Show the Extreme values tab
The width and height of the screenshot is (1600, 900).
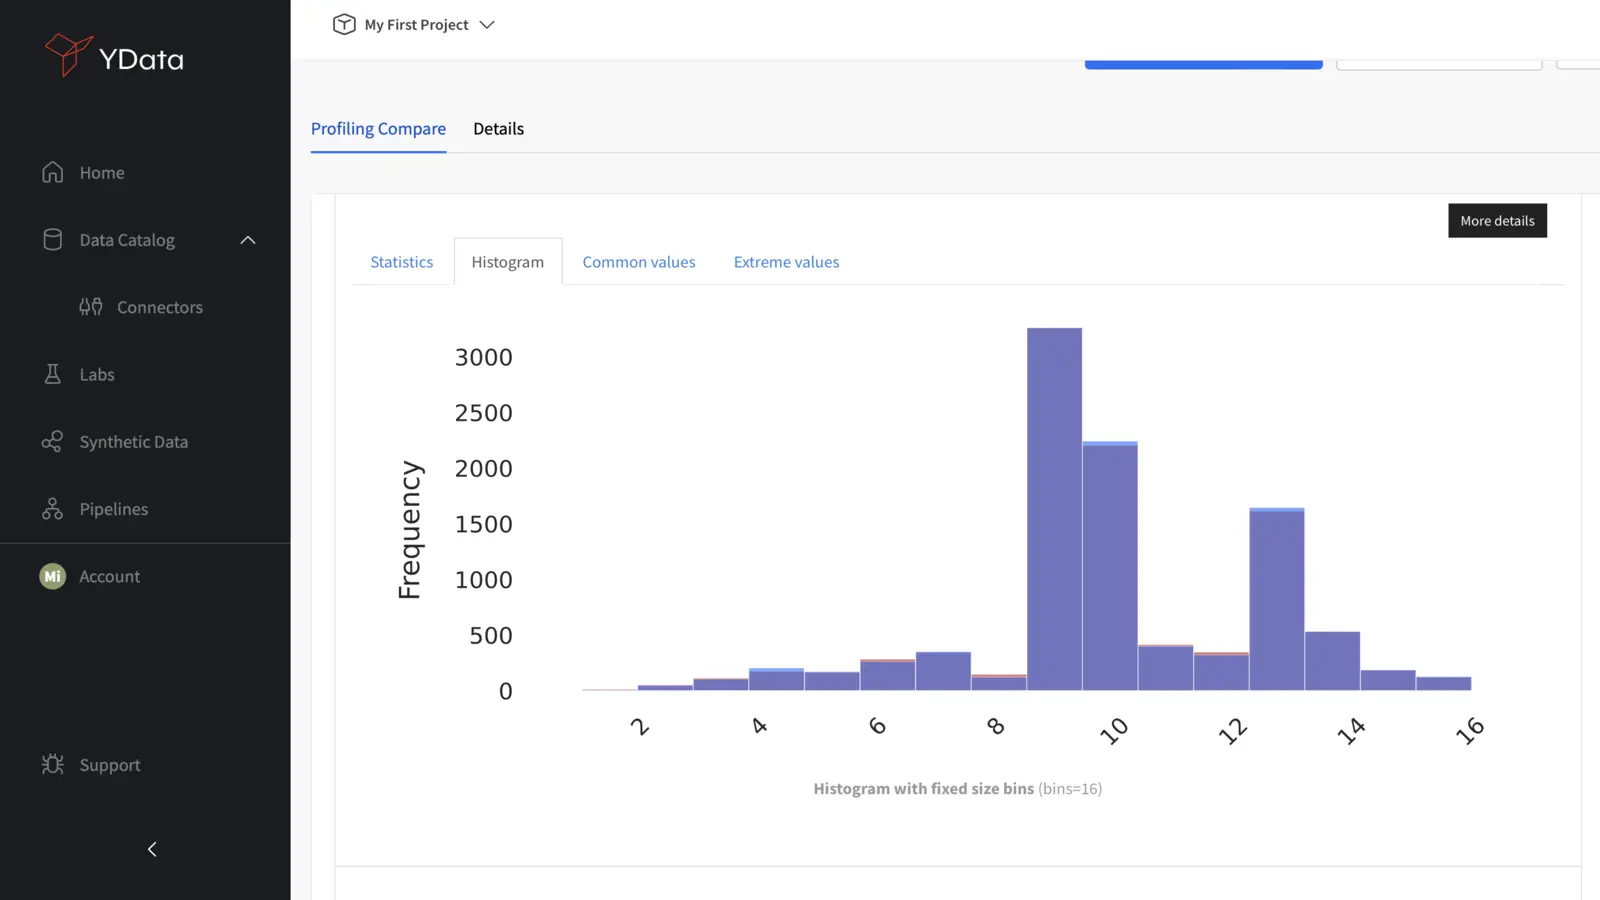point(786,262)
